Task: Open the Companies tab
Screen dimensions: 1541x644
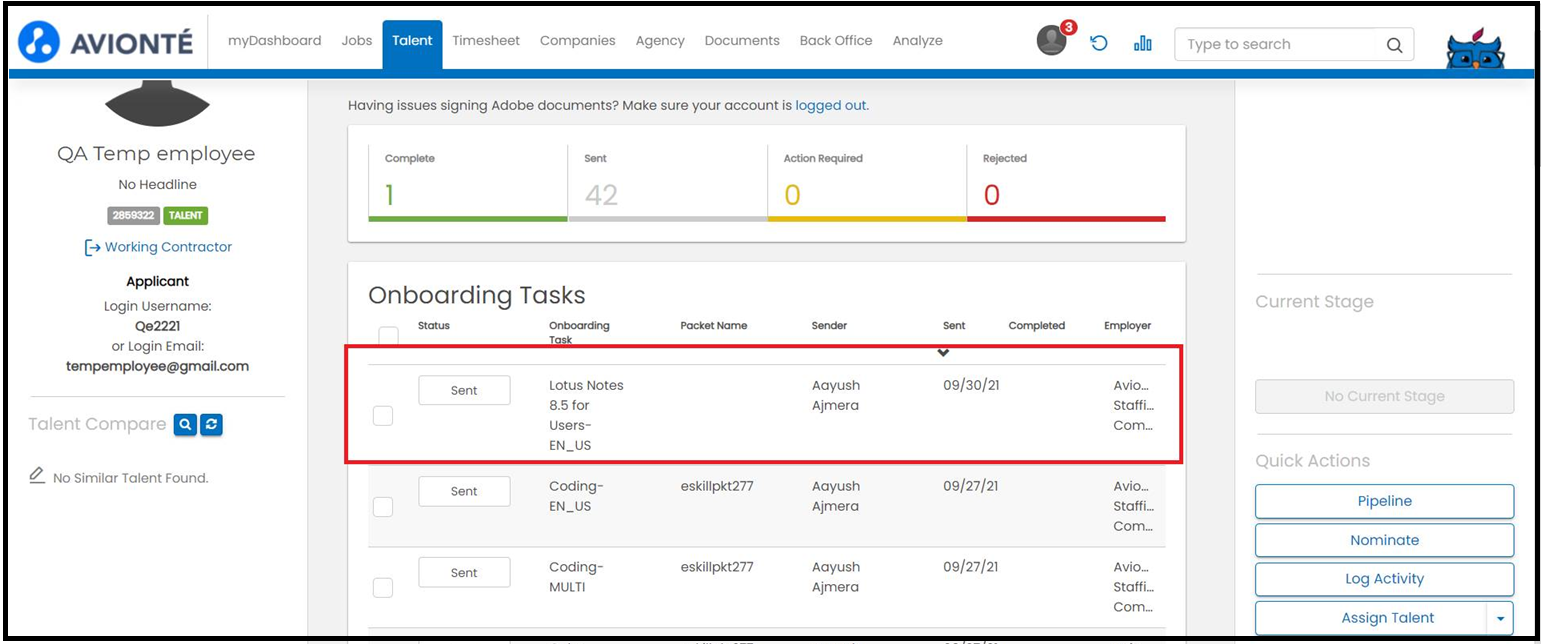Action: (578, 41)
